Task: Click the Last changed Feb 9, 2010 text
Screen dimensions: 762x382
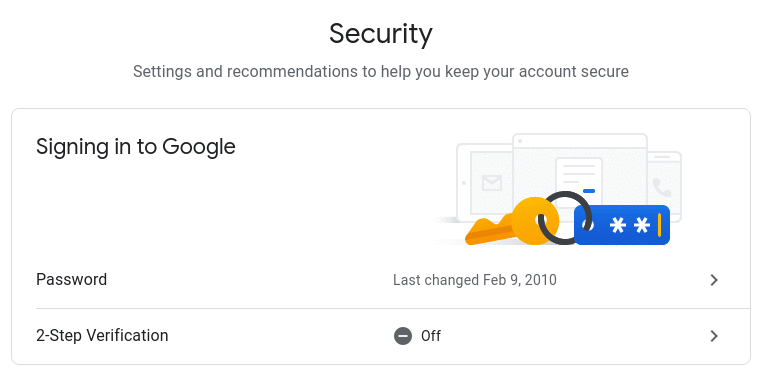Action: 475,280
